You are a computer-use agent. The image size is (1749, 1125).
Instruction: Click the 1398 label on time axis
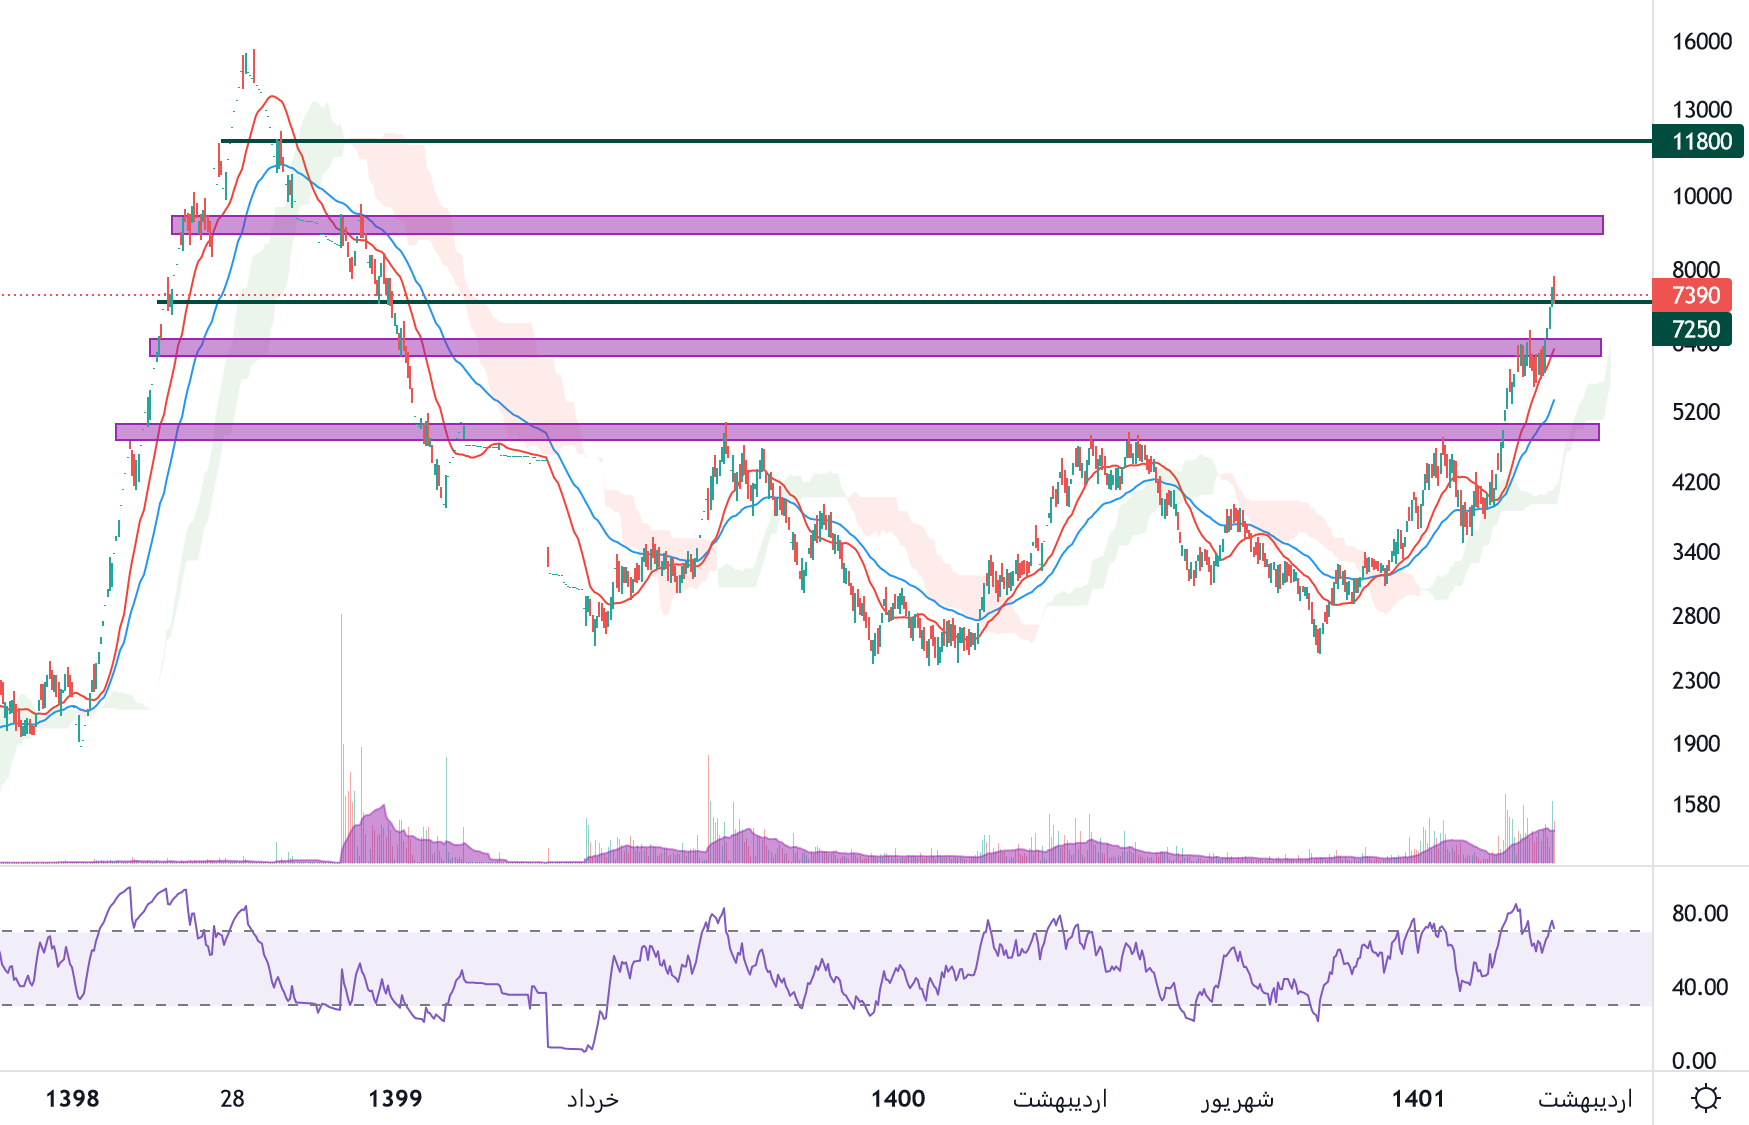(72, 1099)
